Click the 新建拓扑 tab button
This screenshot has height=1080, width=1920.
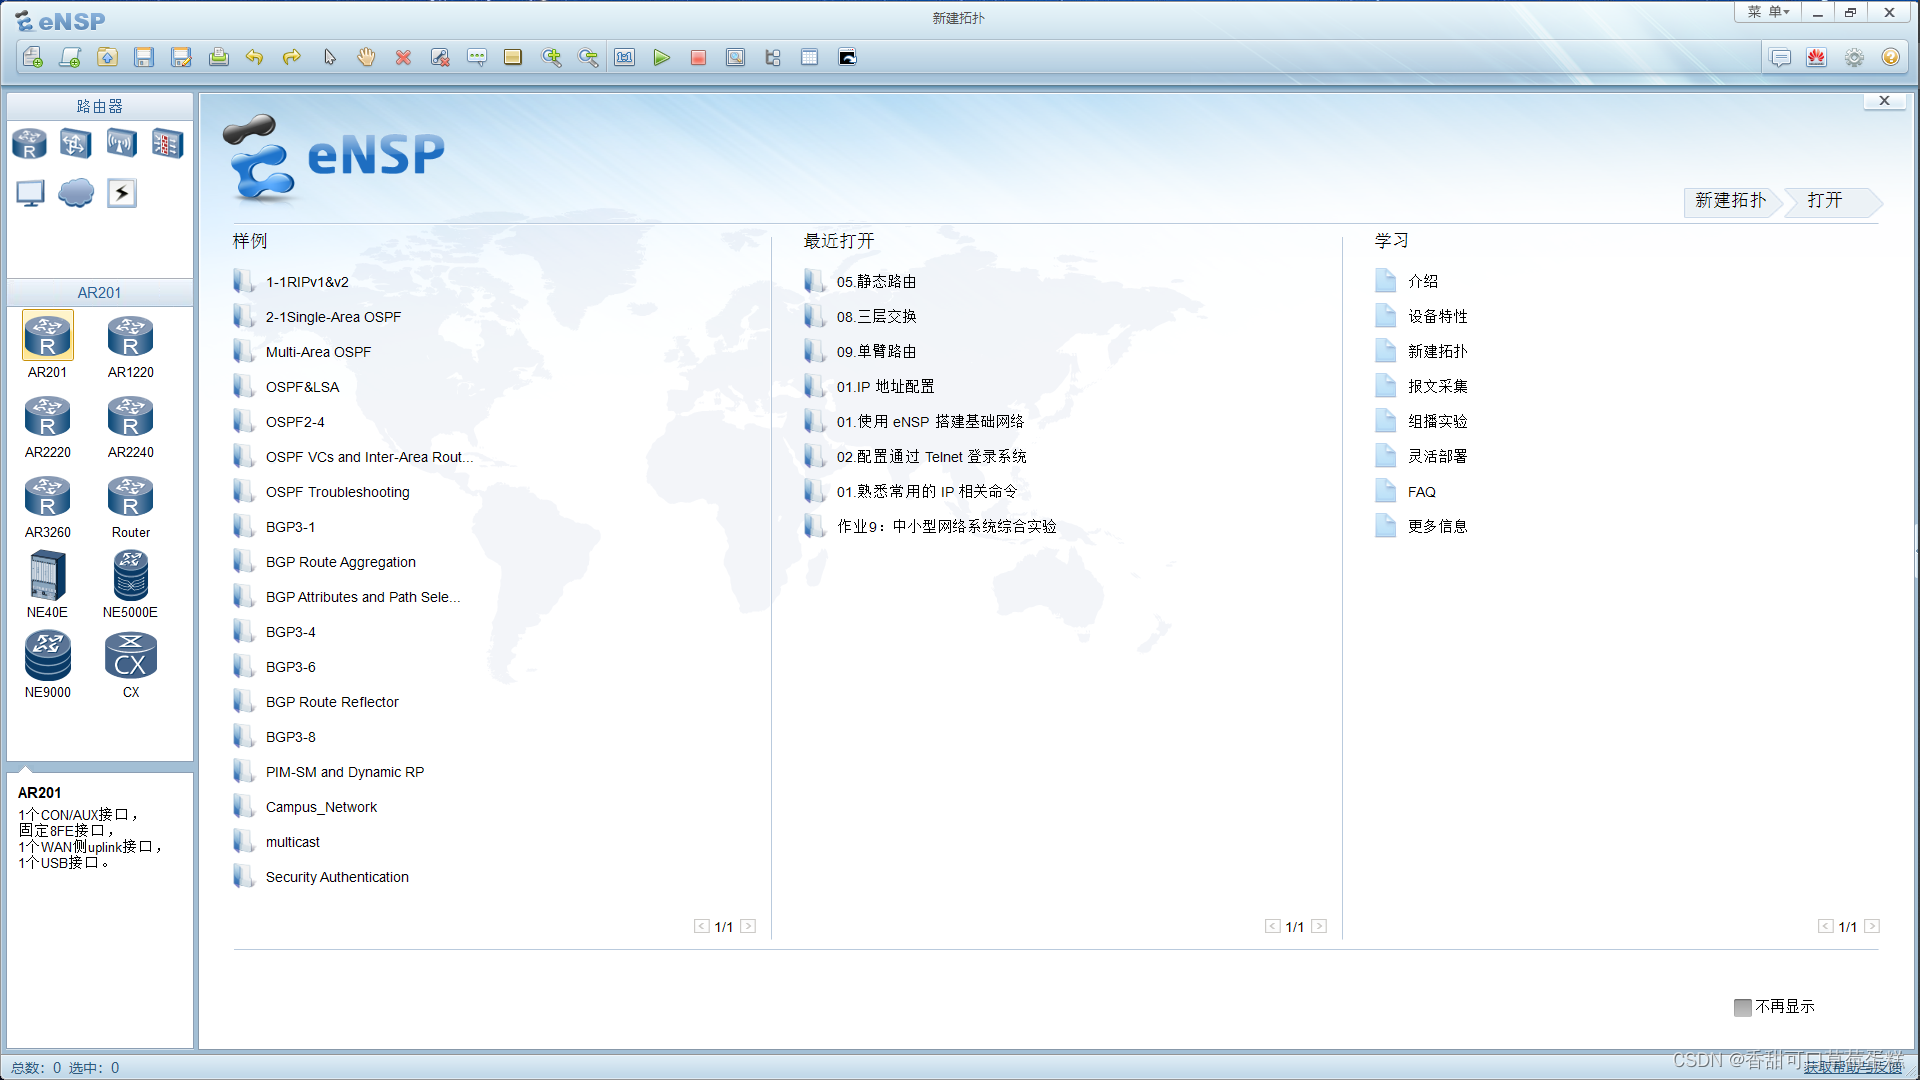tap(1730, 201)
